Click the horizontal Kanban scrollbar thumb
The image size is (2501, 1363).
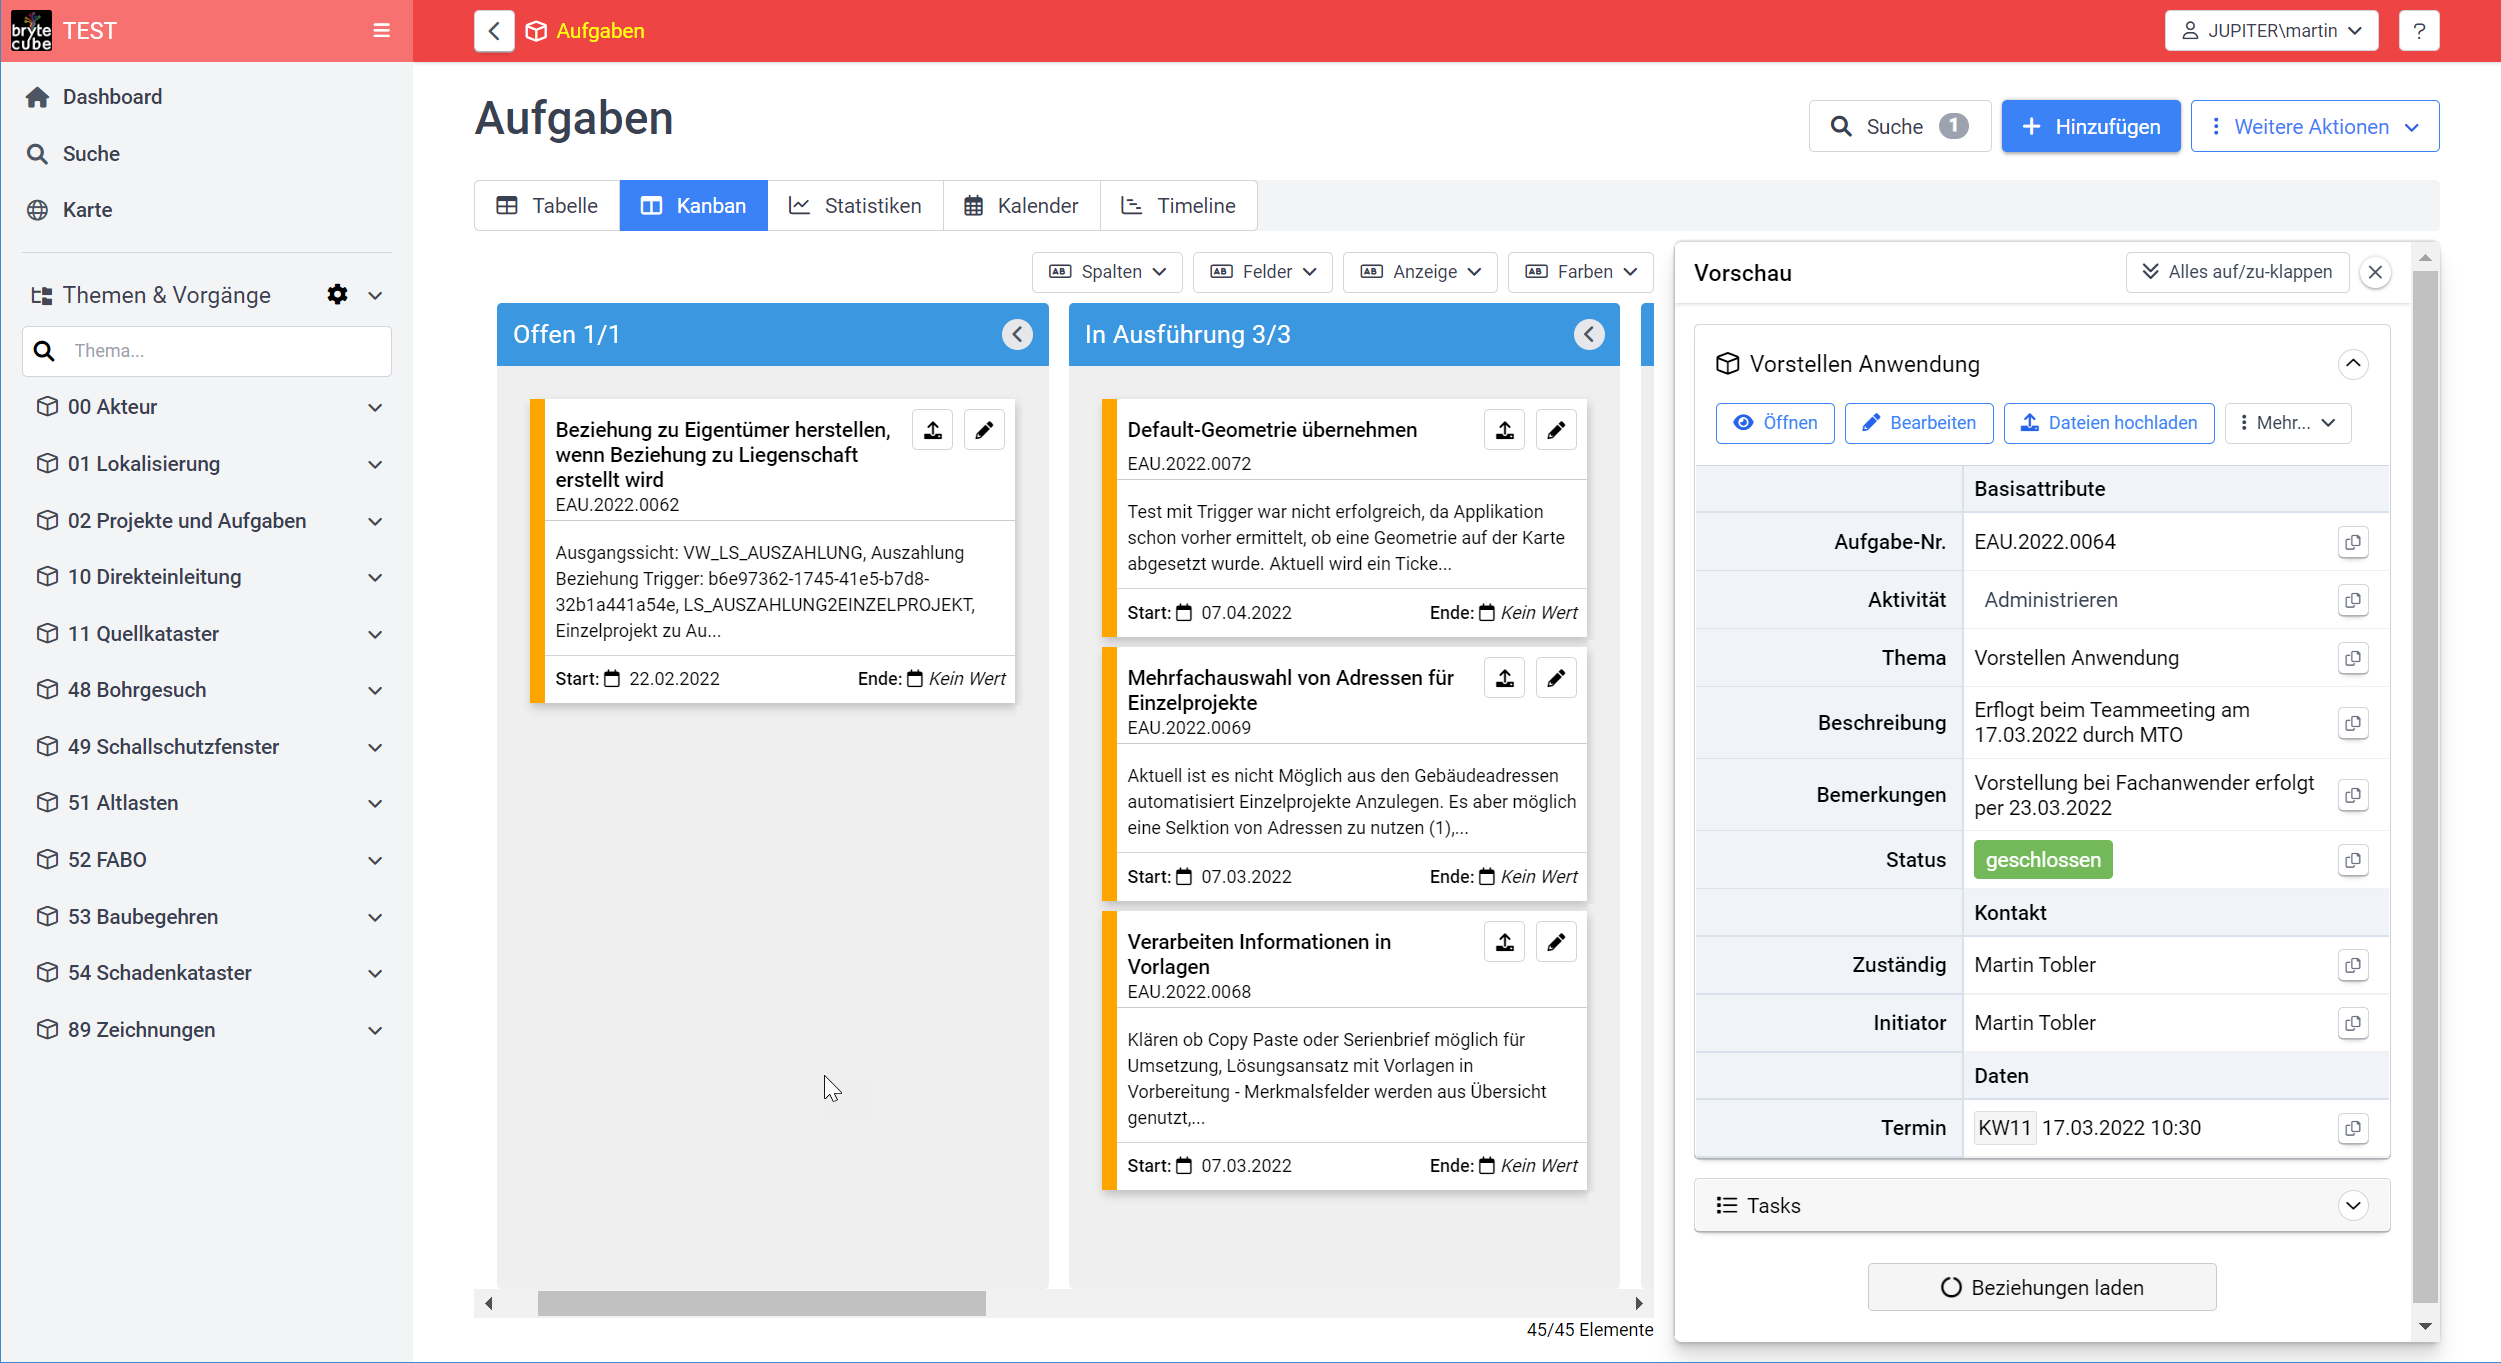[x=761, y=1303]
